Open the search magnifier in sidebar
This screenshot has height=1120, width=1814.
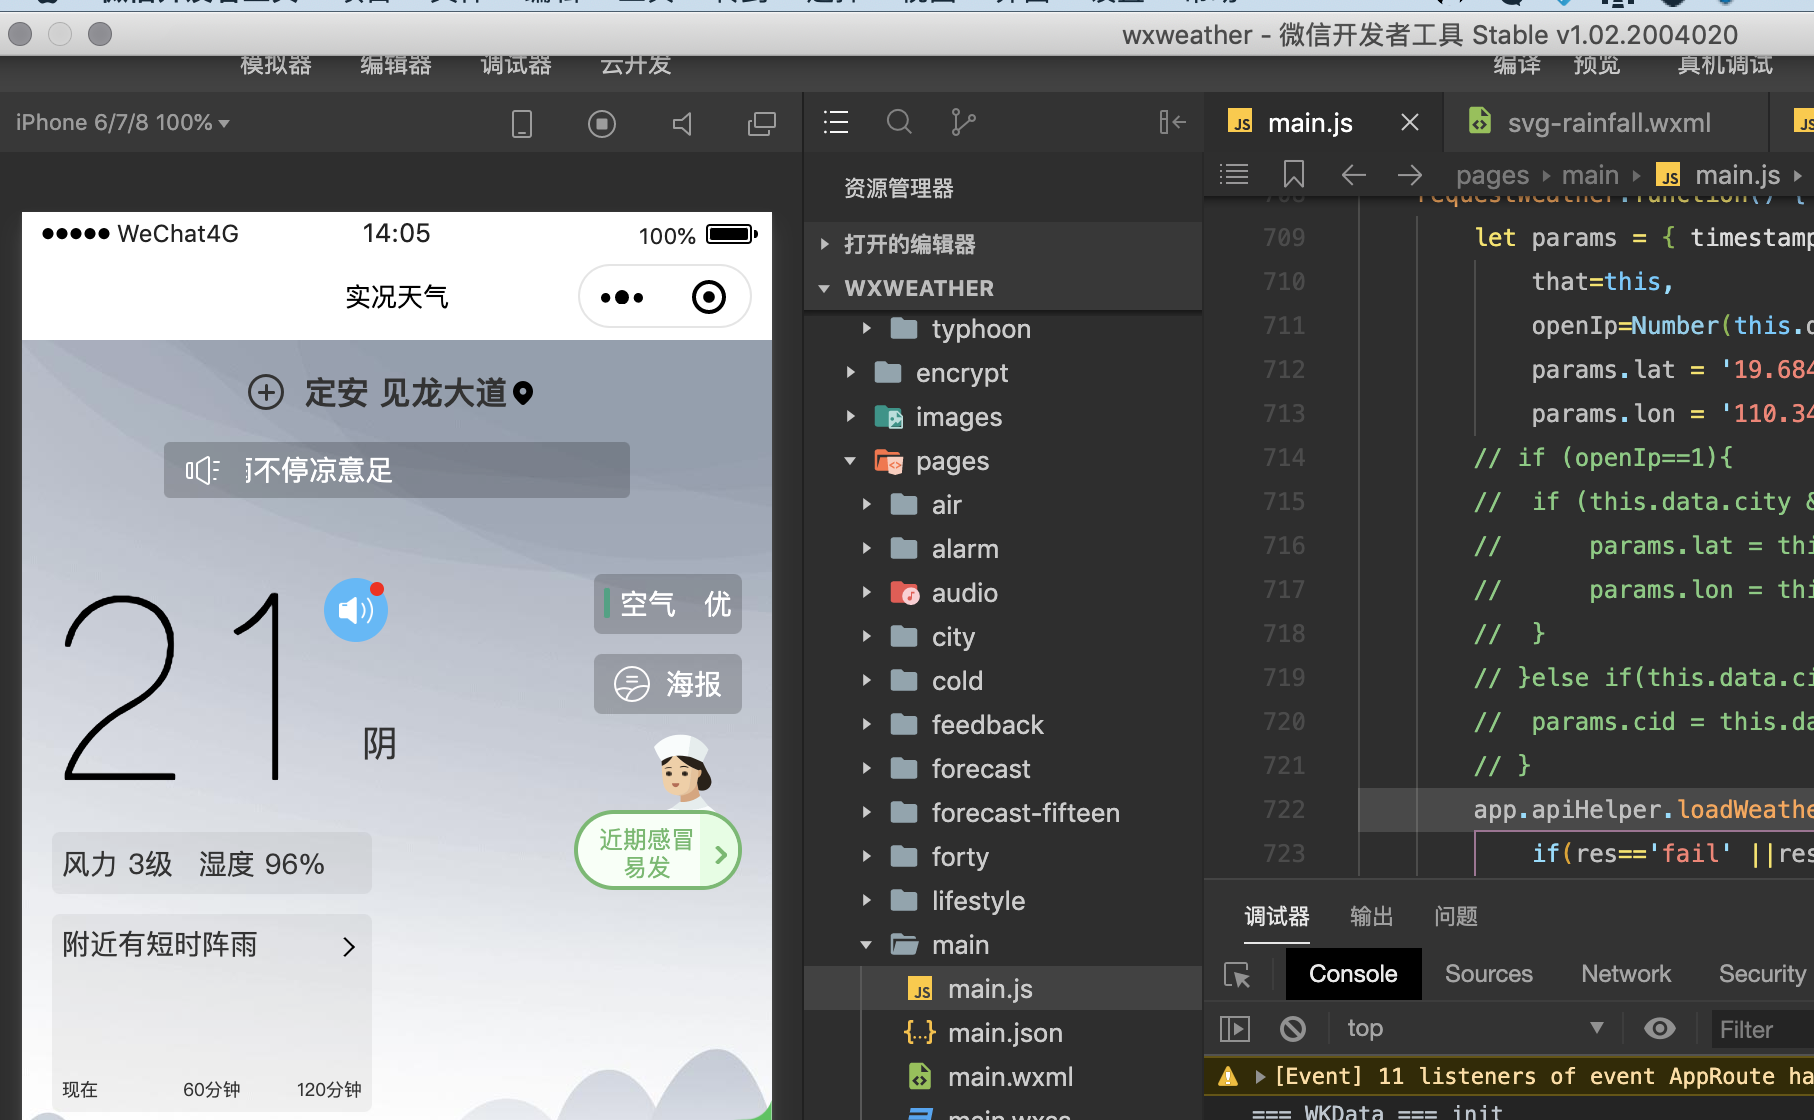point(899,122)
